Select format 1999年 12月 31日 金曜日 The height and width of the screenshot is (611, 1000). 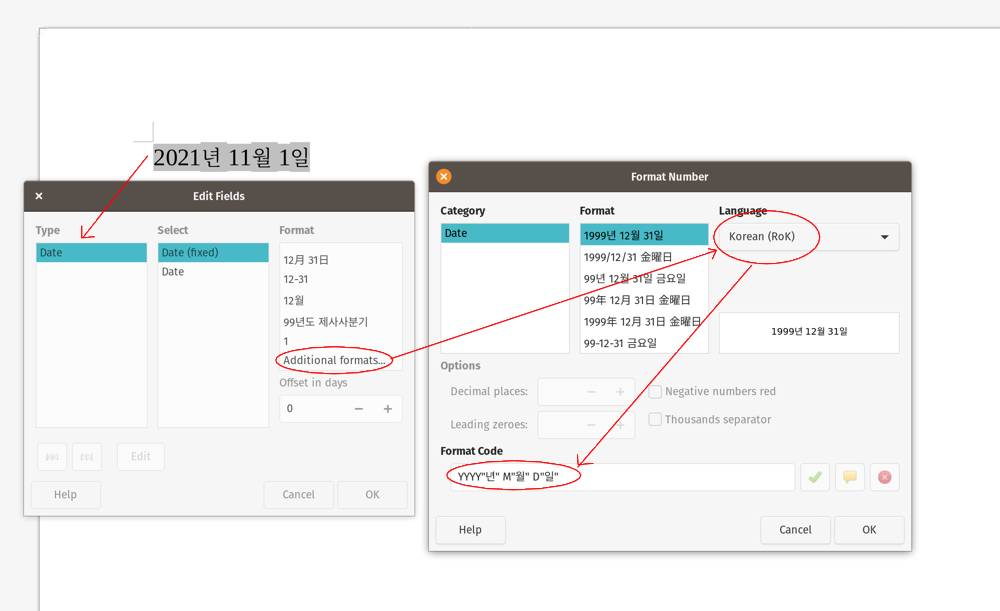644,322
